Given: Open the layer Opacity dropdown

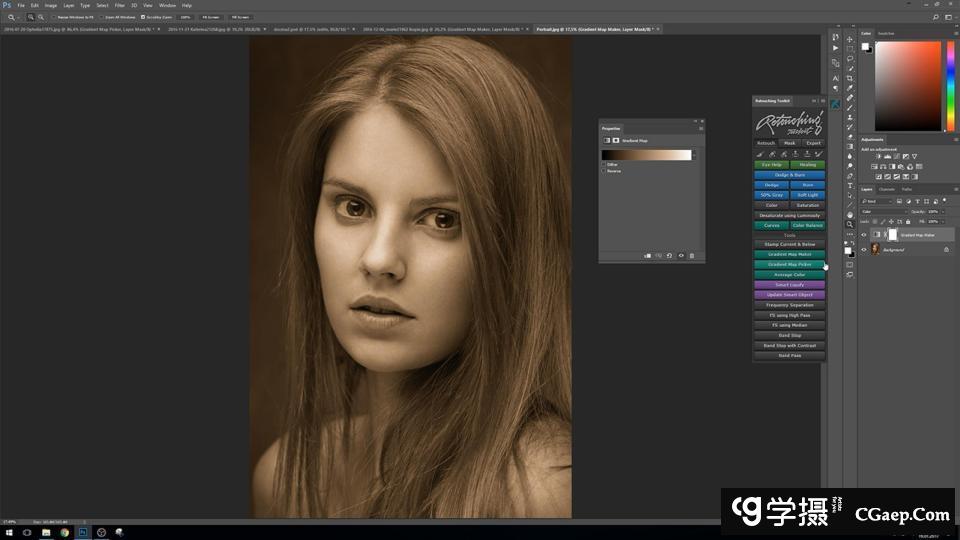Looking at the screenshot, I should 941,211.
